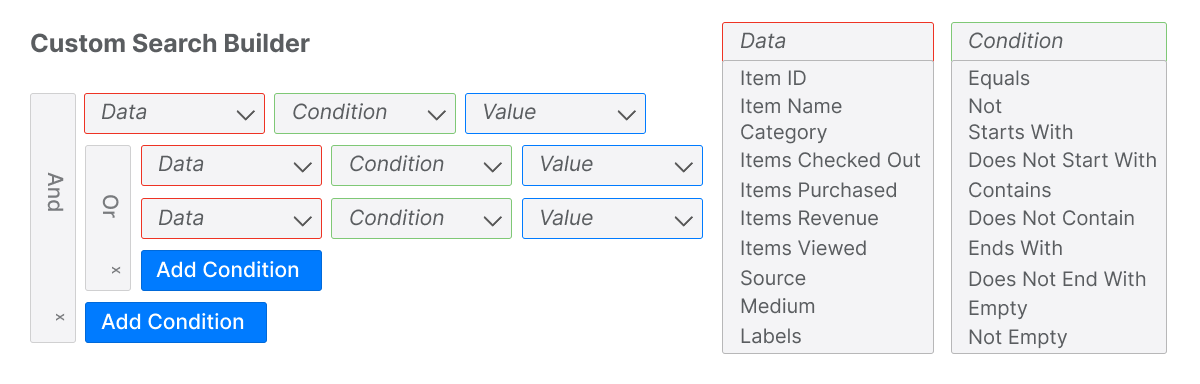Click the outer Add Condition button
The width and height of the screenshot is (1200, 384).
tap(176, 322)
